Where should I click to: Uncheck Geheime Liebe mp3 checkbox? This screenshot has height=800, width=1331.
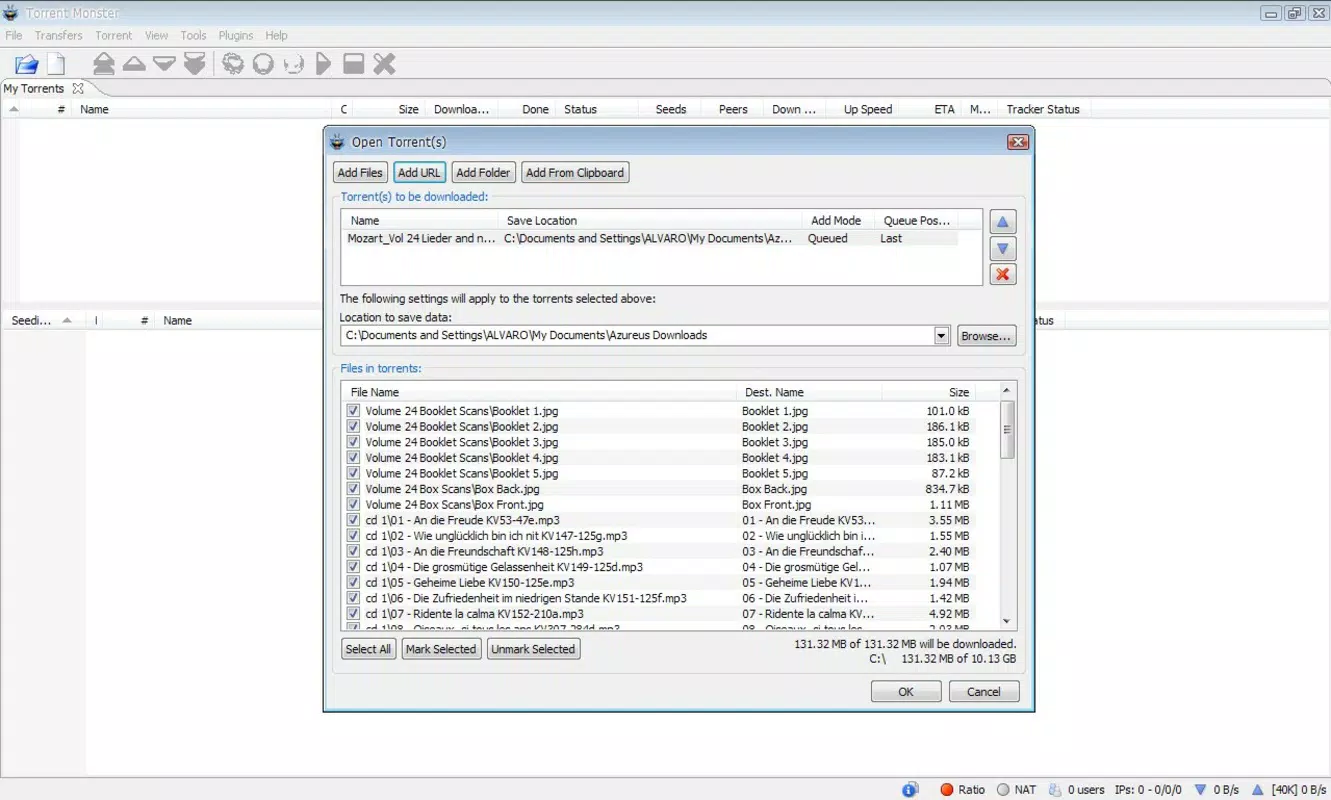click(353, 582)
